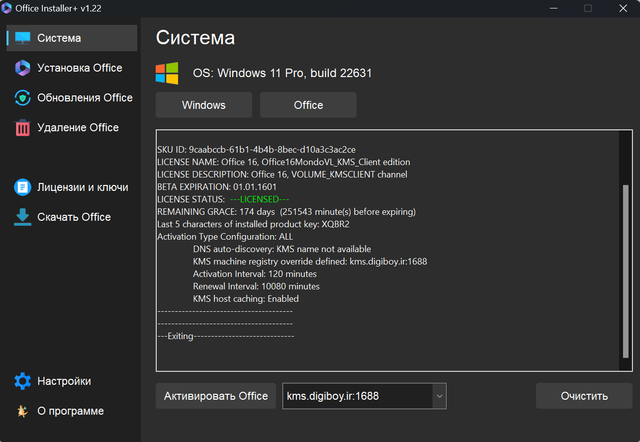Click the blue gear Настройки icon
640x442 pixels.
(22, 381)
